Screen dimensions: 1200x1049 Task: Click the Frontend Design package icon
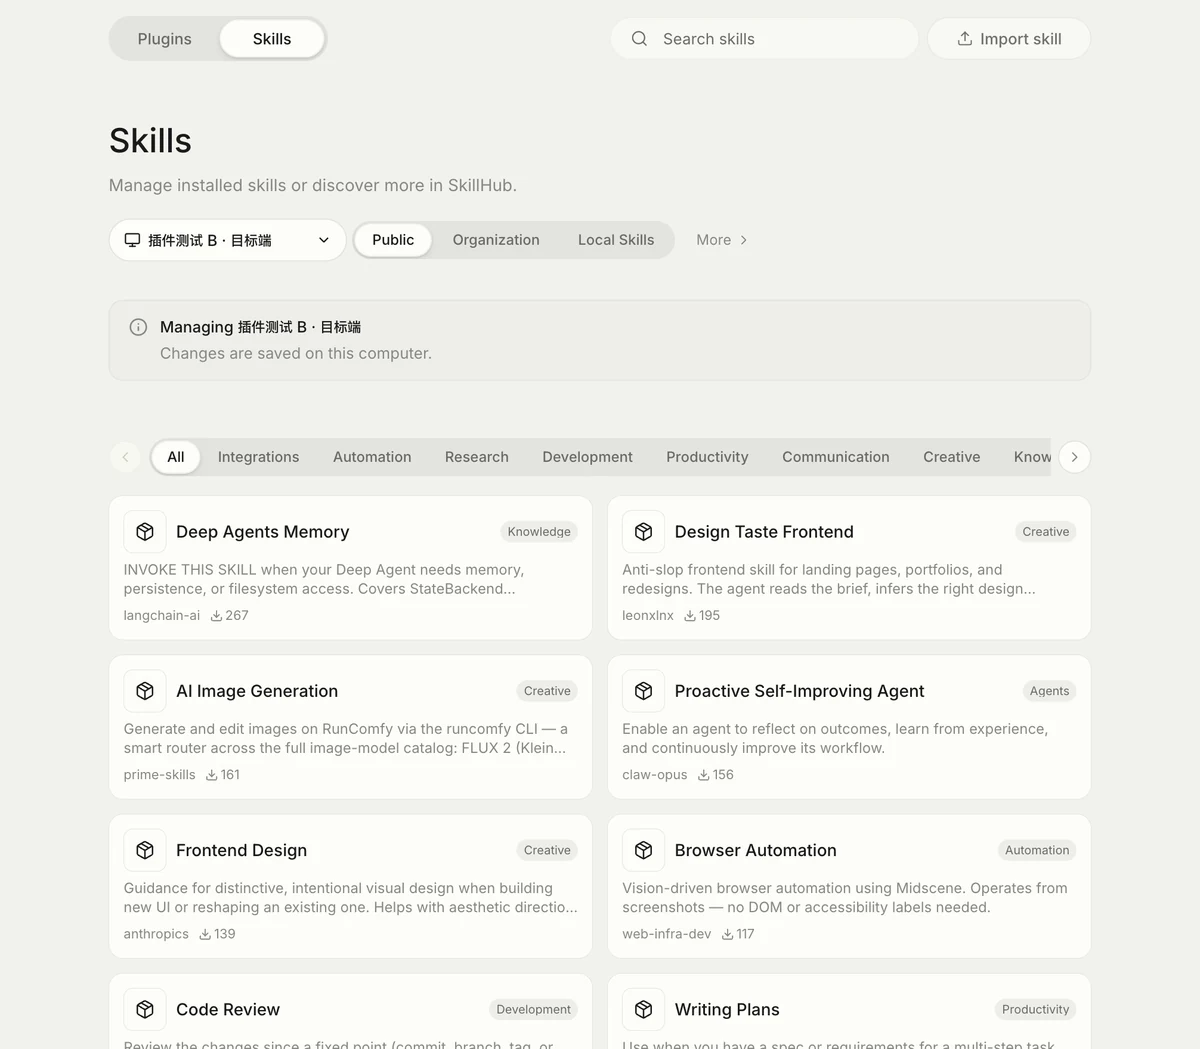(145, 850)
